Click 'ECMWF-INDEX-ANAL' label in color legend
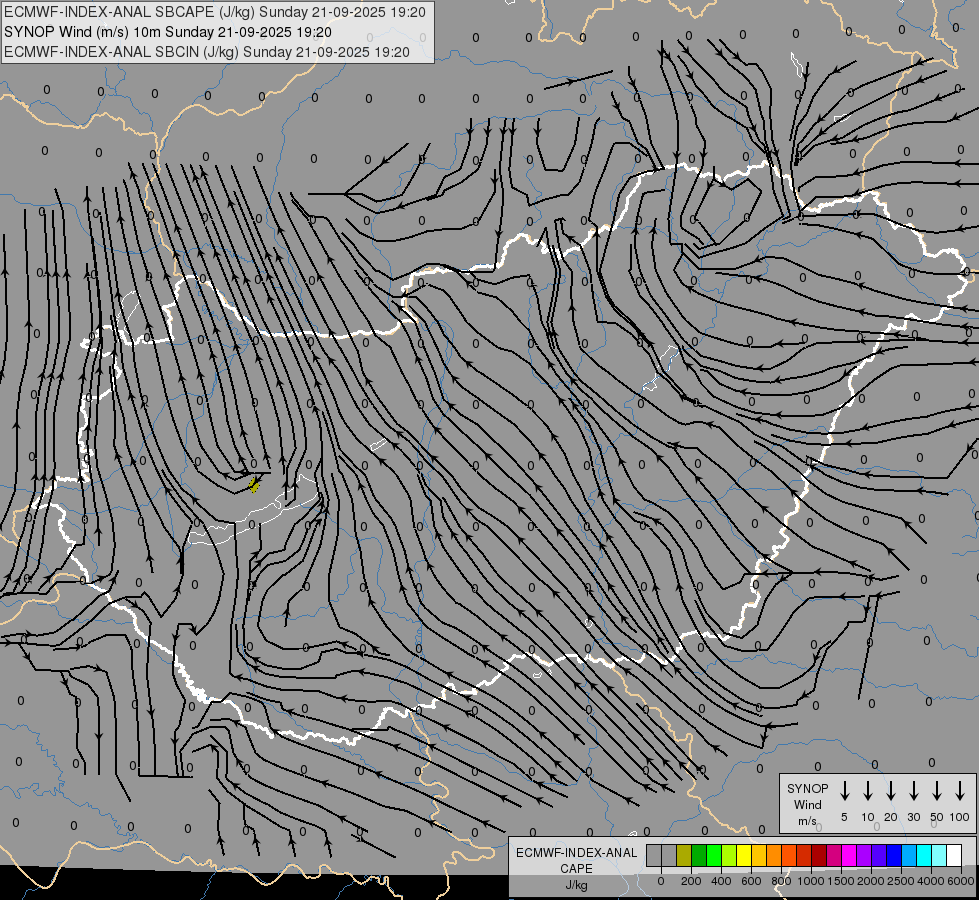Screen dimensions: 979x900 (x=576, y=853)
